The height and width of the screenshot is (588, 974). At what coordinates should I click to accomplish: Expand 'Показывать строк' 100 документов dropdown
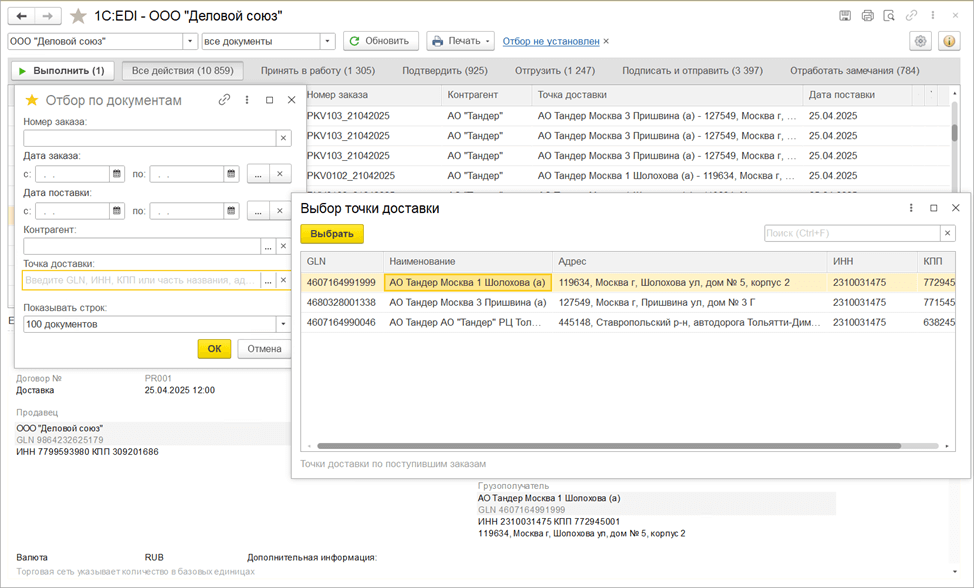pos(283,324)
